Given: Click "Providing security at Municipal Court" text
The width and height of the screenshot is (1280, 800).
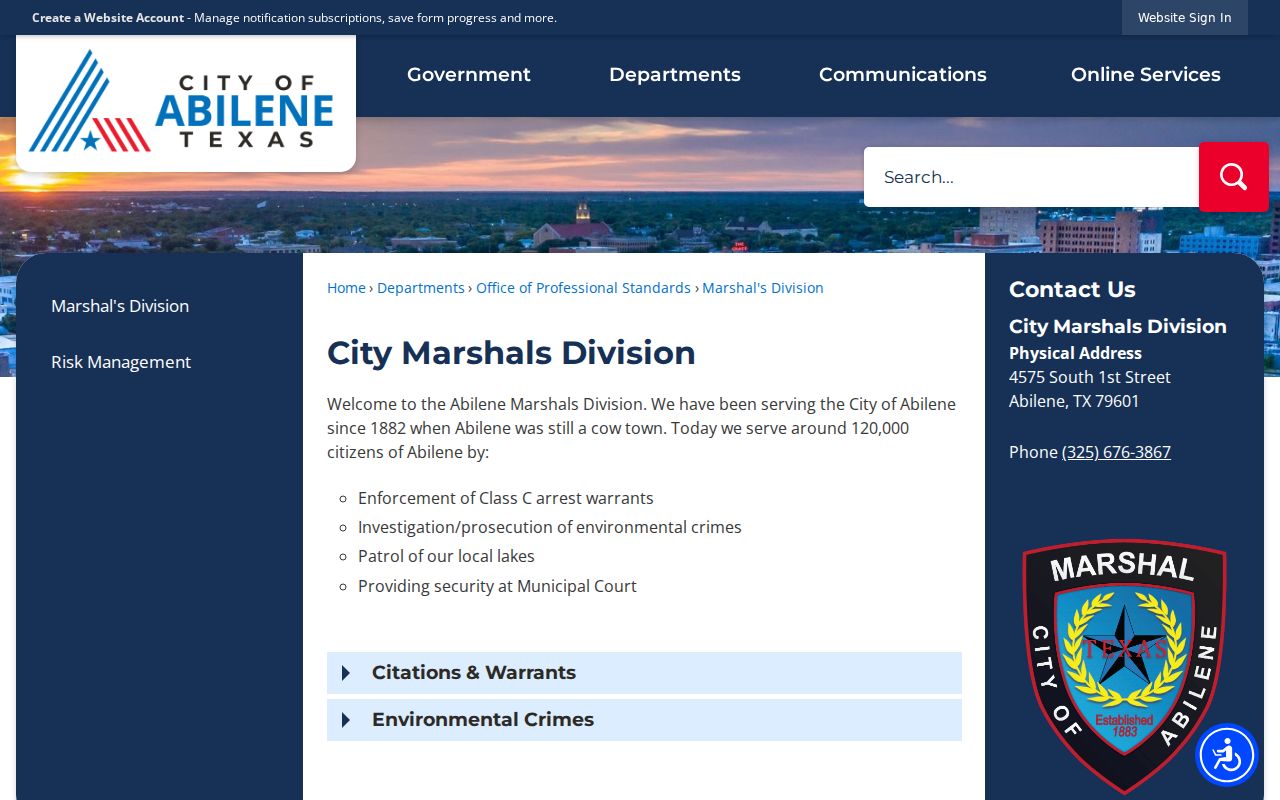Looking at the screenshot, I should [497, 586].
